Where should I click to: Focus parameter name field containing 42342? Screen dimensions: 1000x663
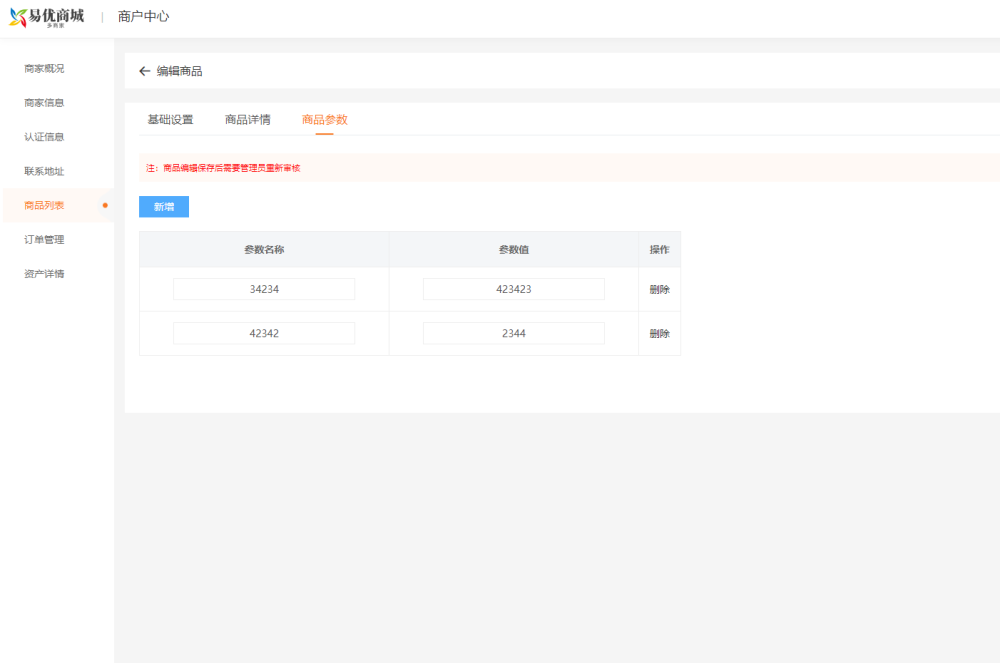(x=264, y=333)
